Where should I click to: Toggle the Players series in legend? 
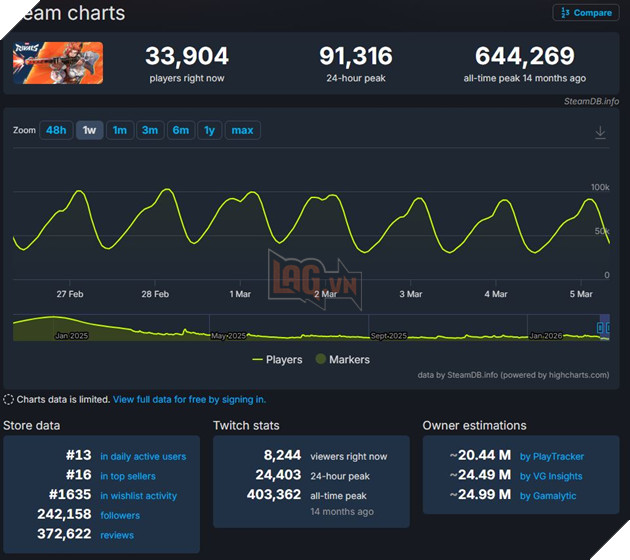(x=277, y=359)
